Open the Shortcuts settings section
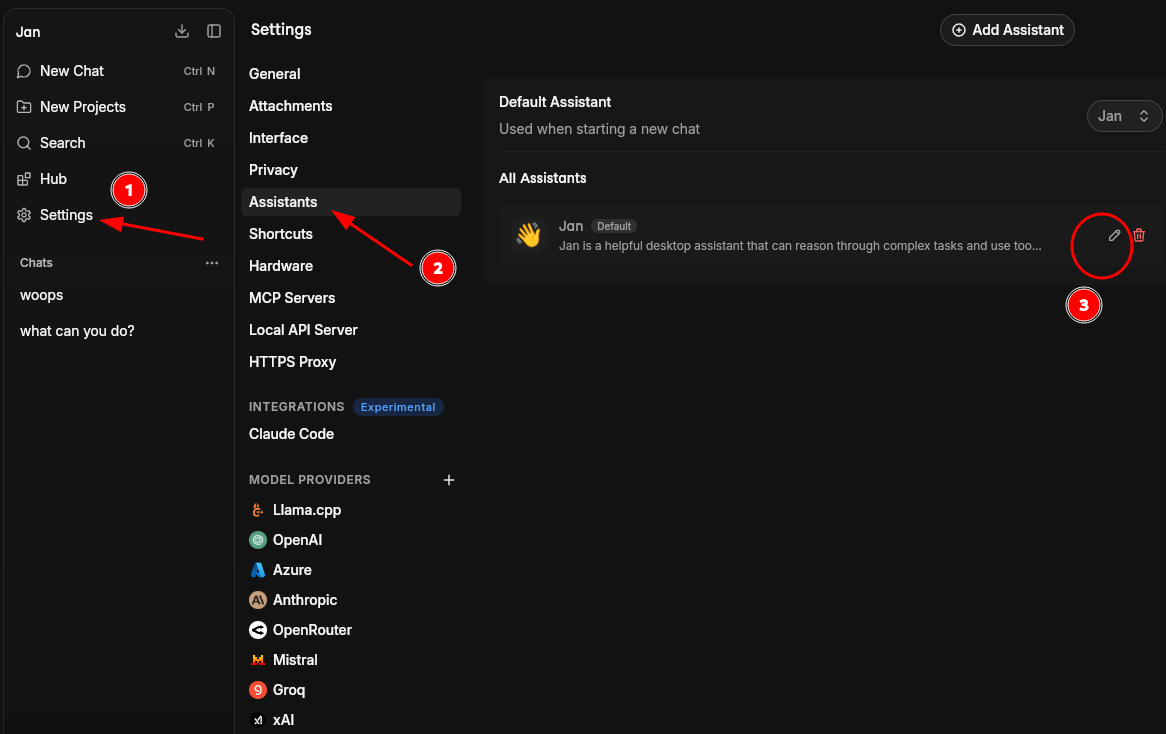Viewport: 1166px width, 734px height. [280, 234]
